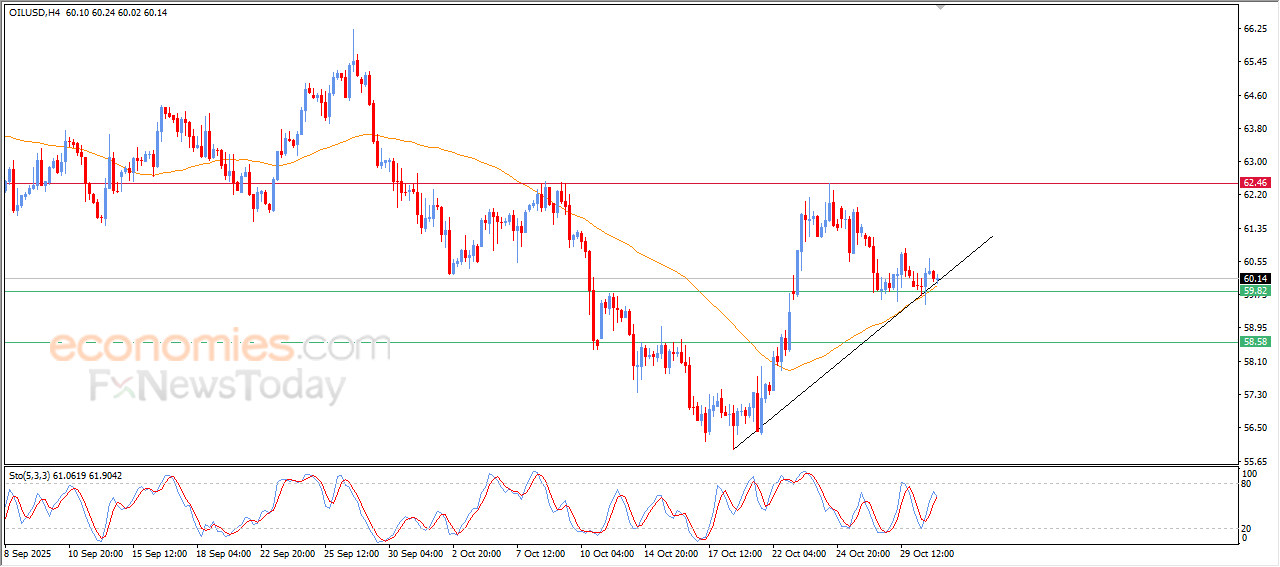1280x567 pixels.
Task: Select the 7 Oct 12:00 time label
Action: click(x=541, y=553)
